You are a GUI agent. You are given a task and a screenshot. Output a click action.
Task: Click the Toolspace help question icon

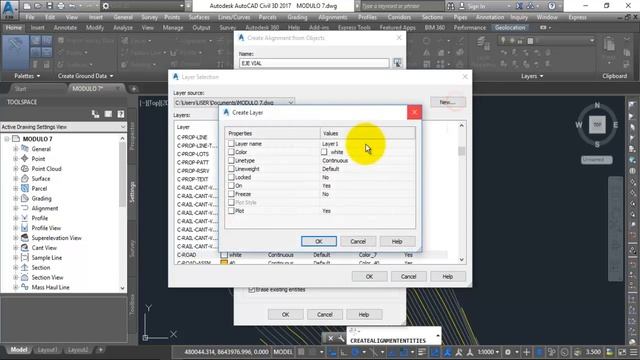click(121, 114)
